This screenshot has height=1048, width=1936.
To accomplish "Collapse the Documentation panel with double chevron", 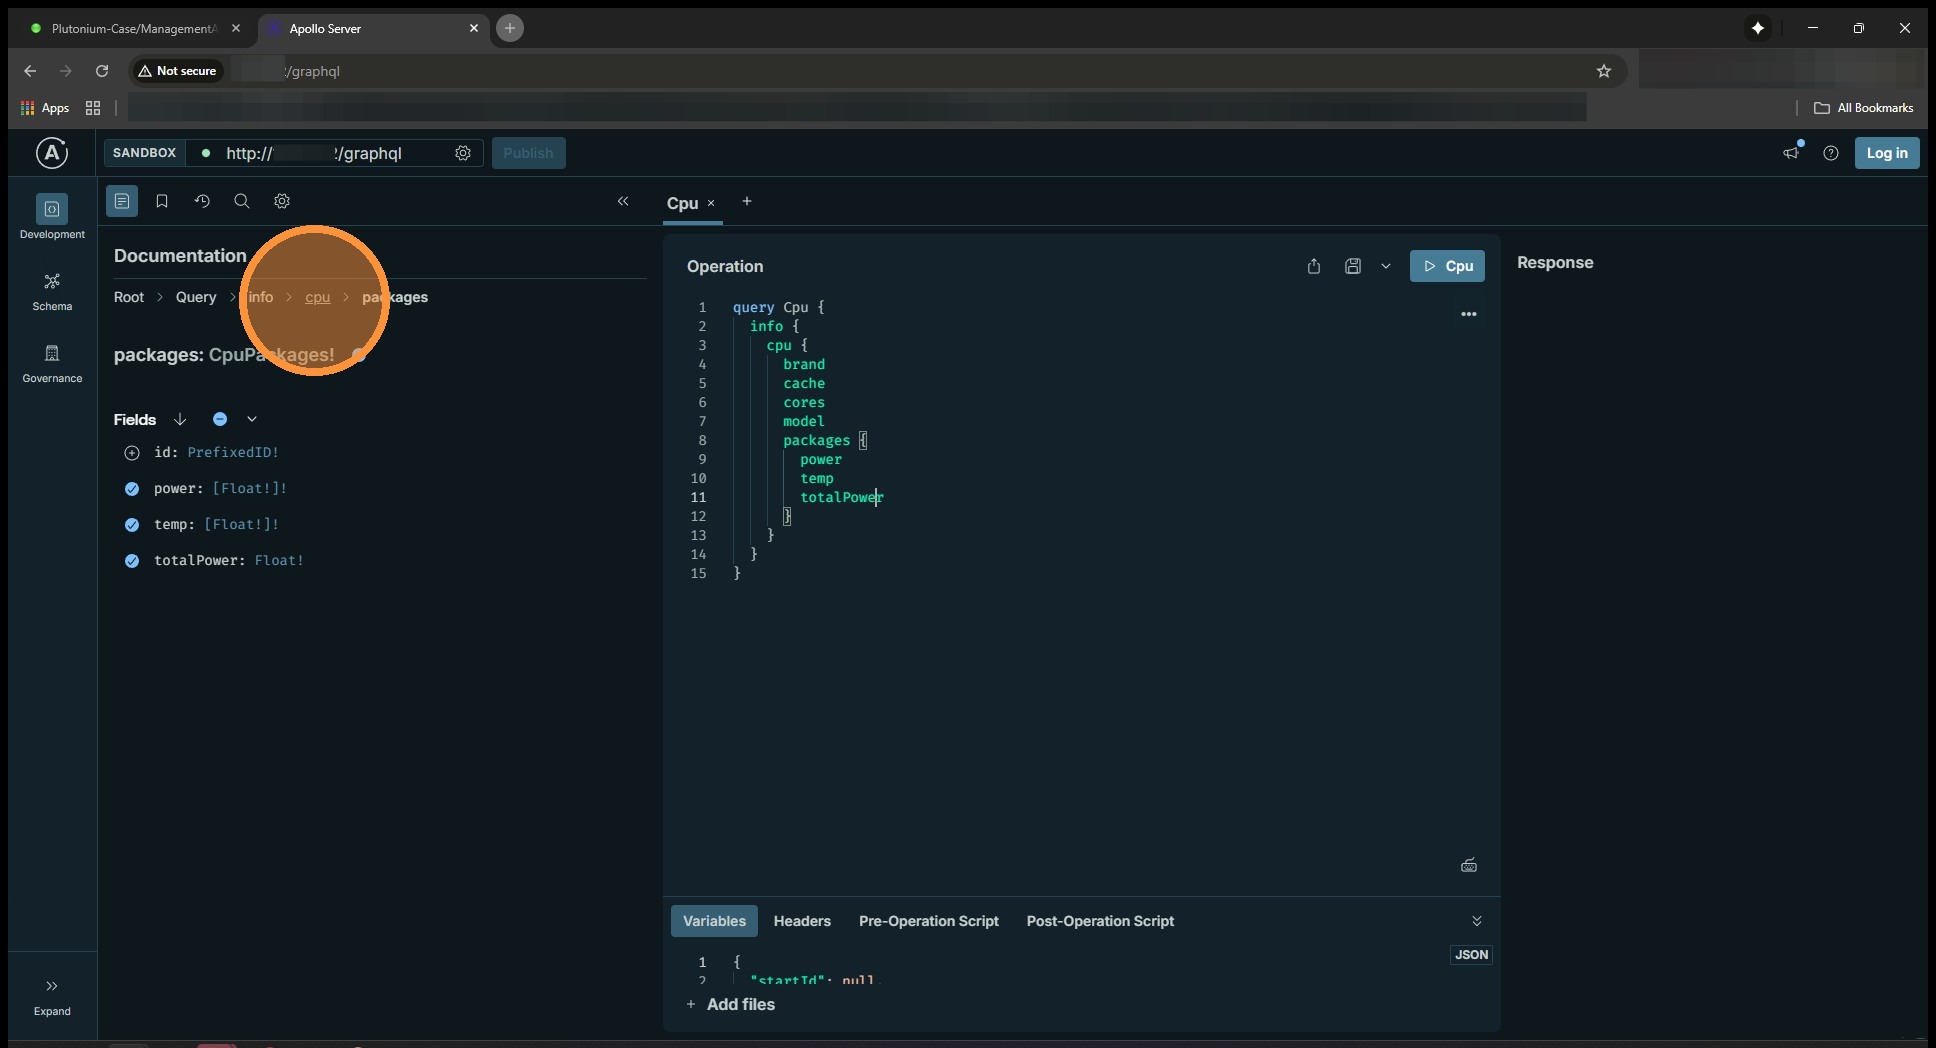I will (x=623, y=201).
